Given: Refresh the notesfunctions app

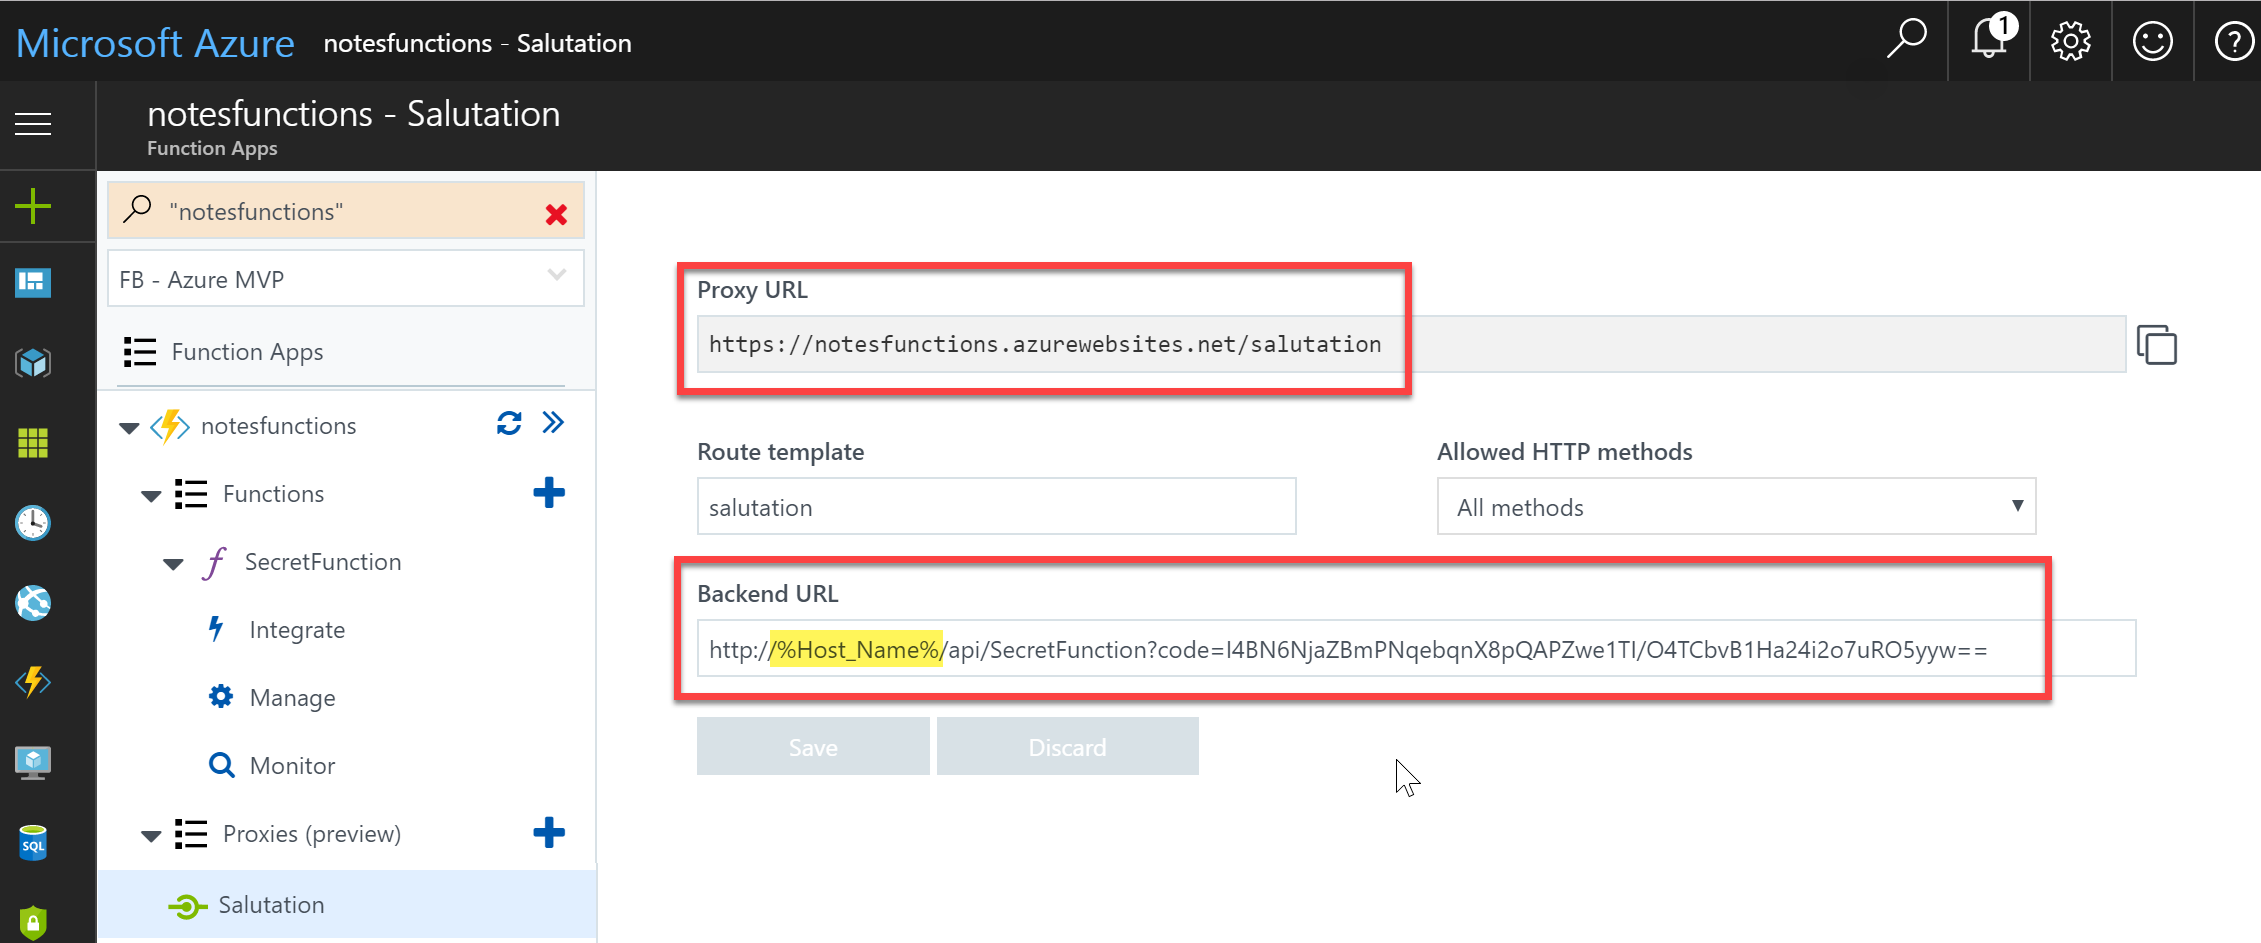Looking at the screenshot, I should (x=509, y=424).
